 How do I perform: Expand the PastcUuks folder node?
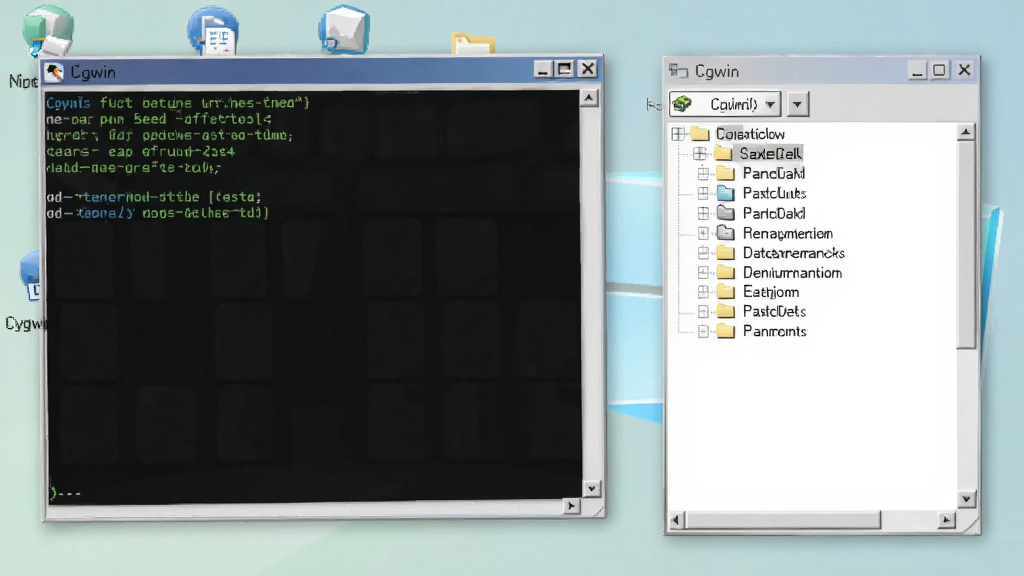pyautogui.click(x=703, y=193)
